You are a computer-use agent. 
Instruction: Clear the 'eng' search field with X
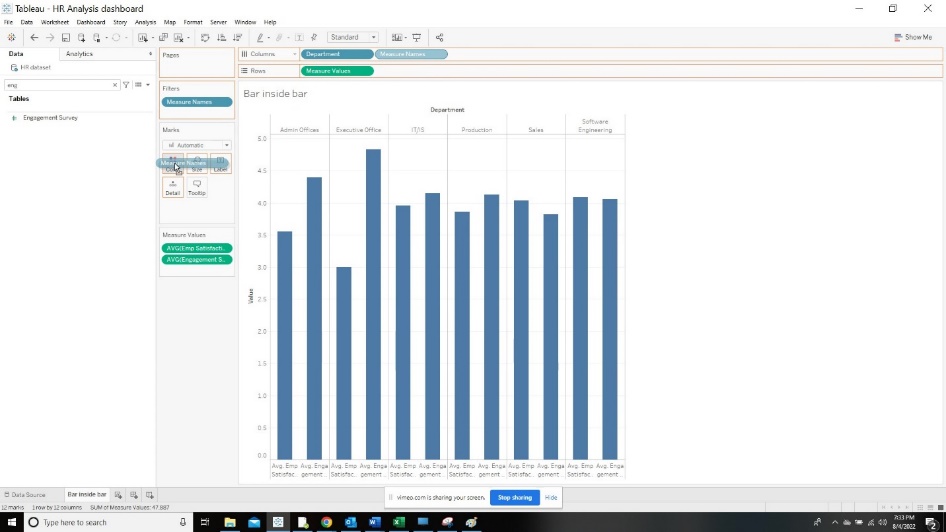(x=115, y=85)
